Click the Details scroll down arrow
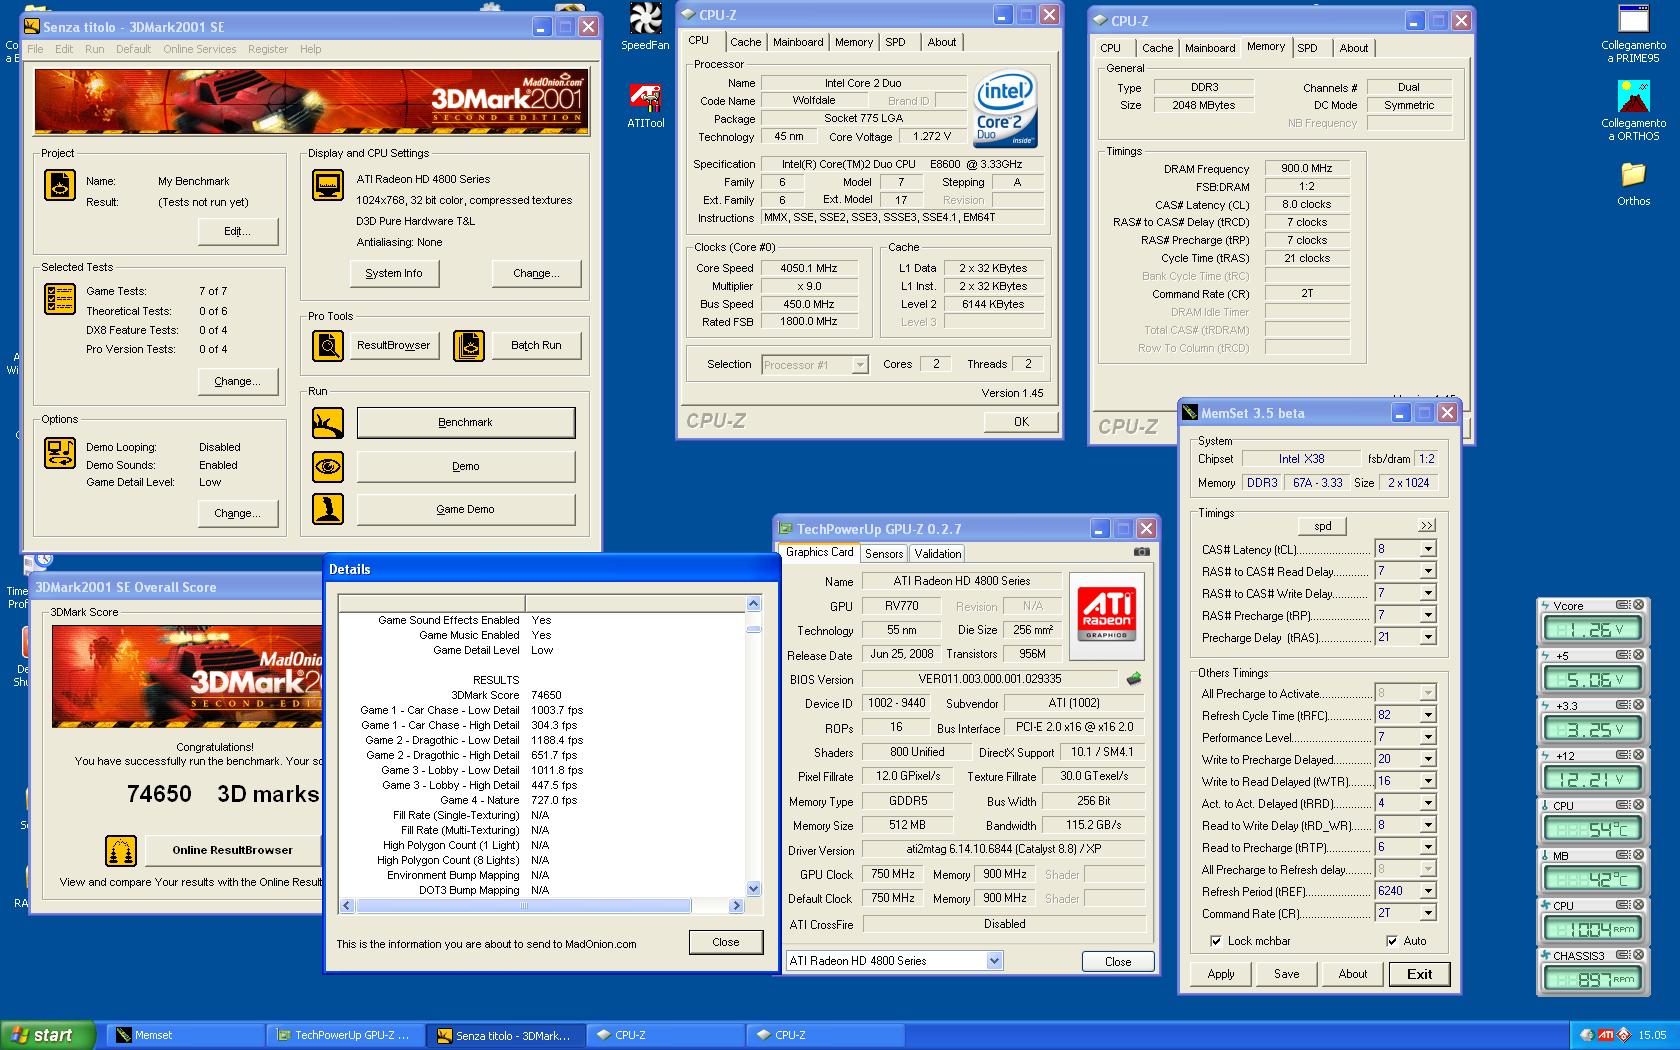Viewport: 1680px width, 1050px height. click(x=754, y=888)
